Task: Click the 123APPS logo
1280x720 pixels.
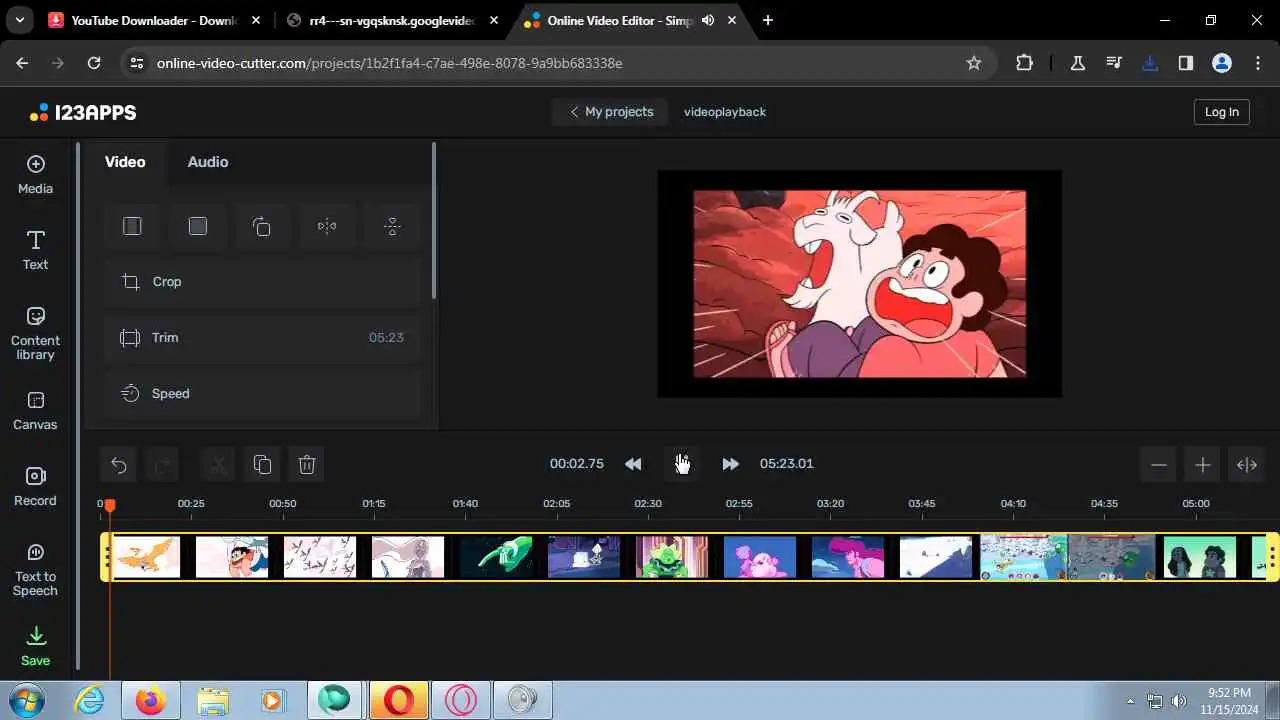Action: click(83, 112)
